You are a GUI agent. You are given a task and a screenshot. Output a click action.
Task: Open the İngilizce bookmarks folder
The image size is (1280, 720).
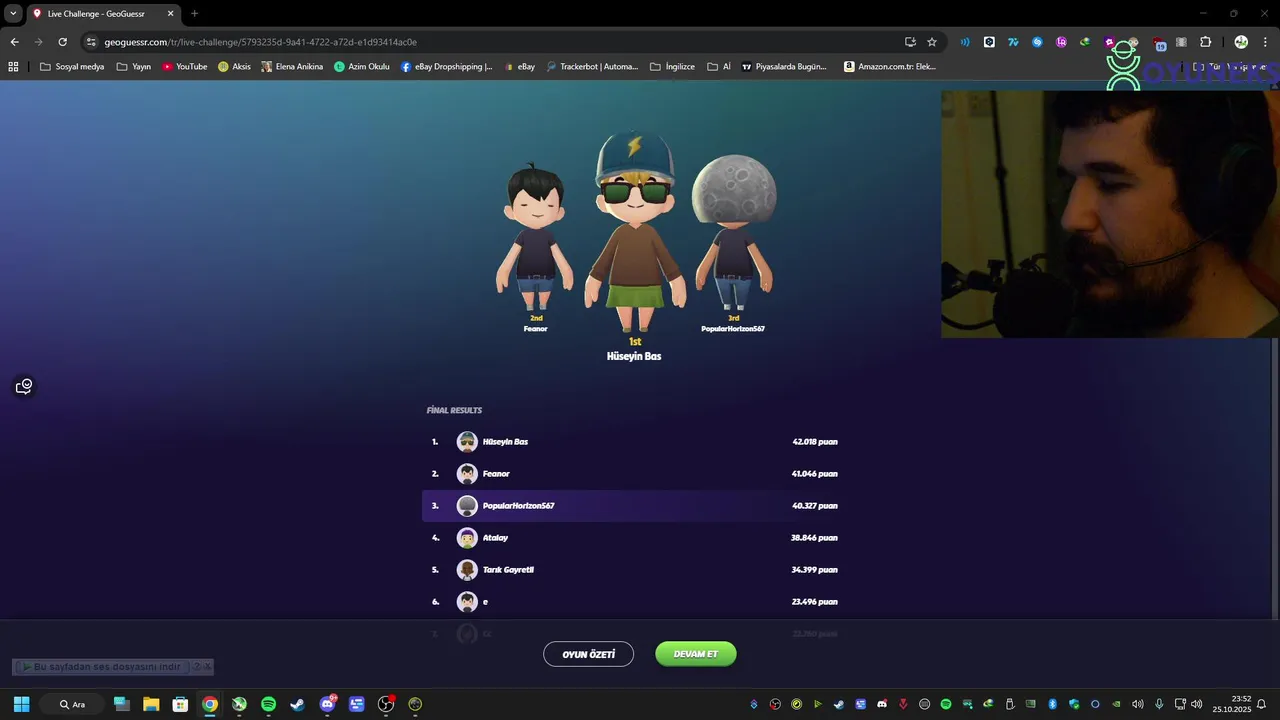click(x=672, y=66)
